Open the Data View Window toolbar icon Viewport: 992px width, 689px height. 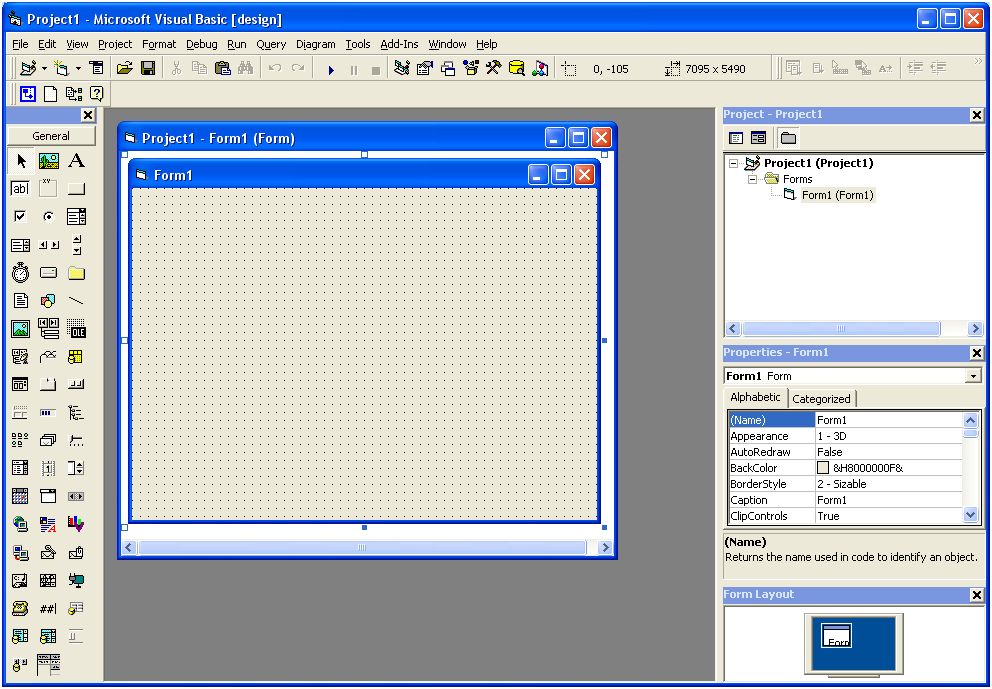[x=517, y=68]
